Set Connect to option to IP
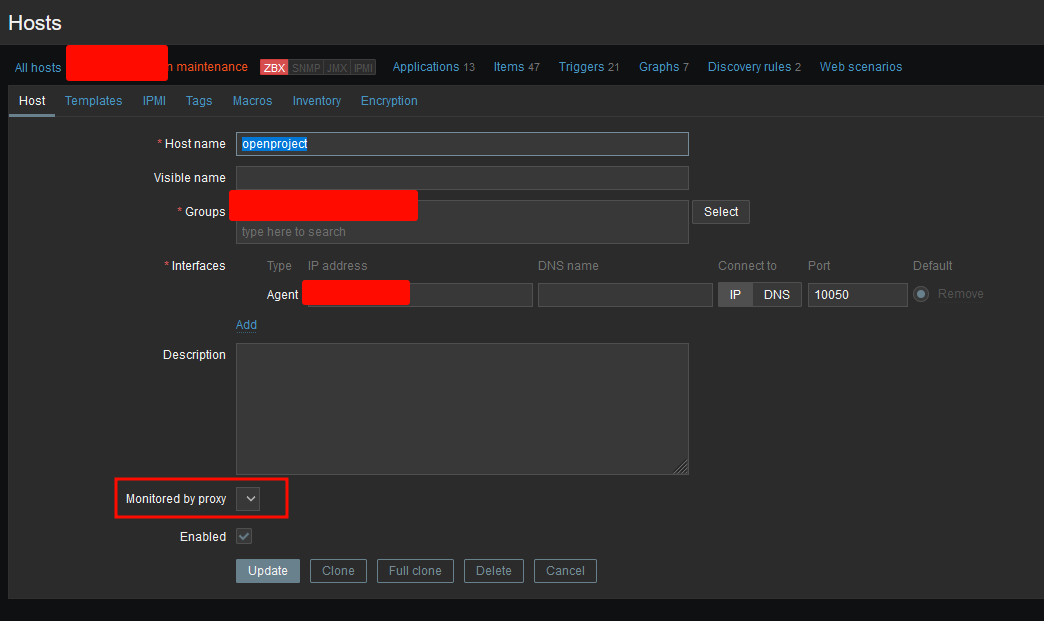The image size is (1044, 621). click(735, 295)
